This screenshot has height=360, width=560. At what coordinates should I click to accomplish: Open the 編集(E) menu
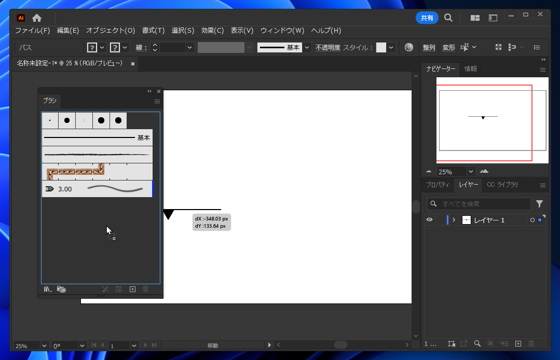click(68, 31)
